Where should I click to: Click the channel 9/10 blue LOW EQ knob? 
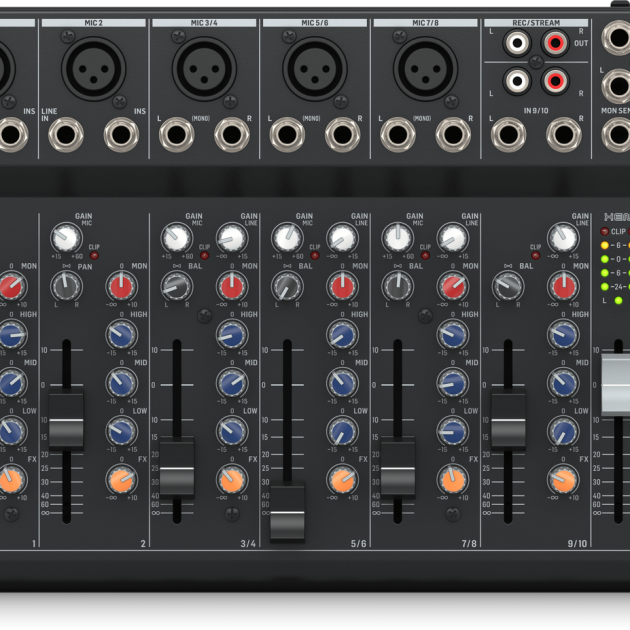pos(563,432)
